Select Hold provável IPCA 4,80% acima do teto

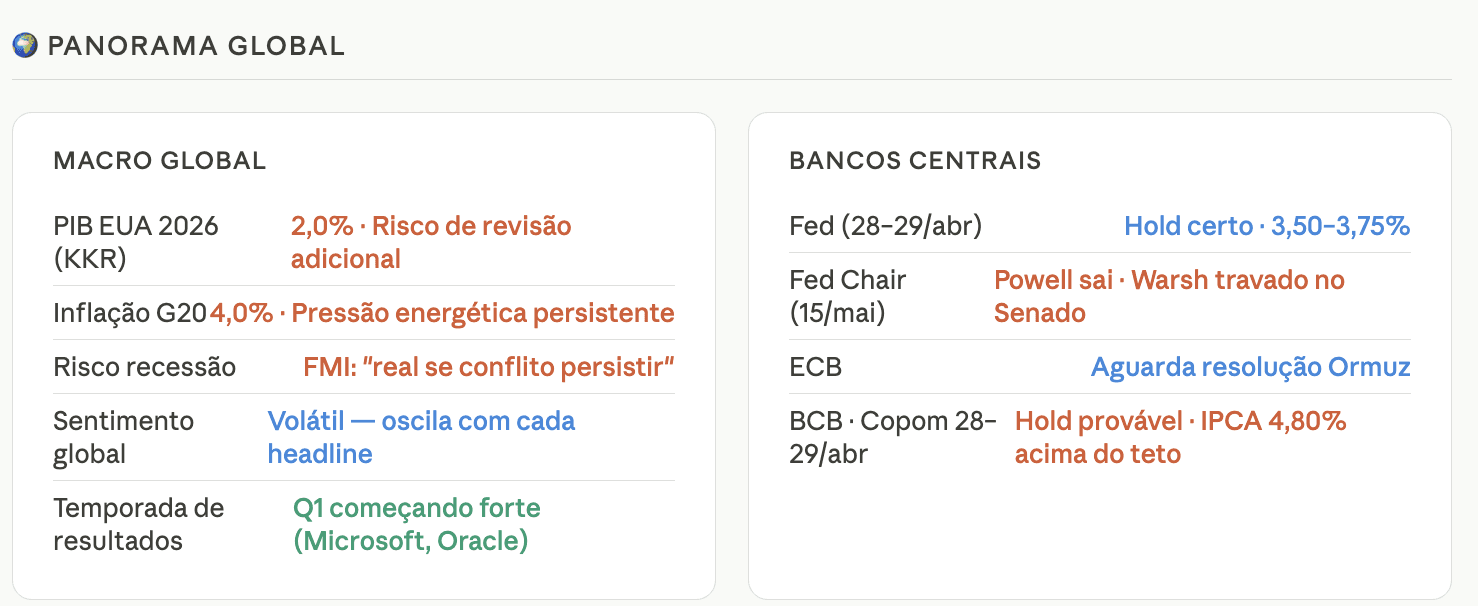[1181, 437]
